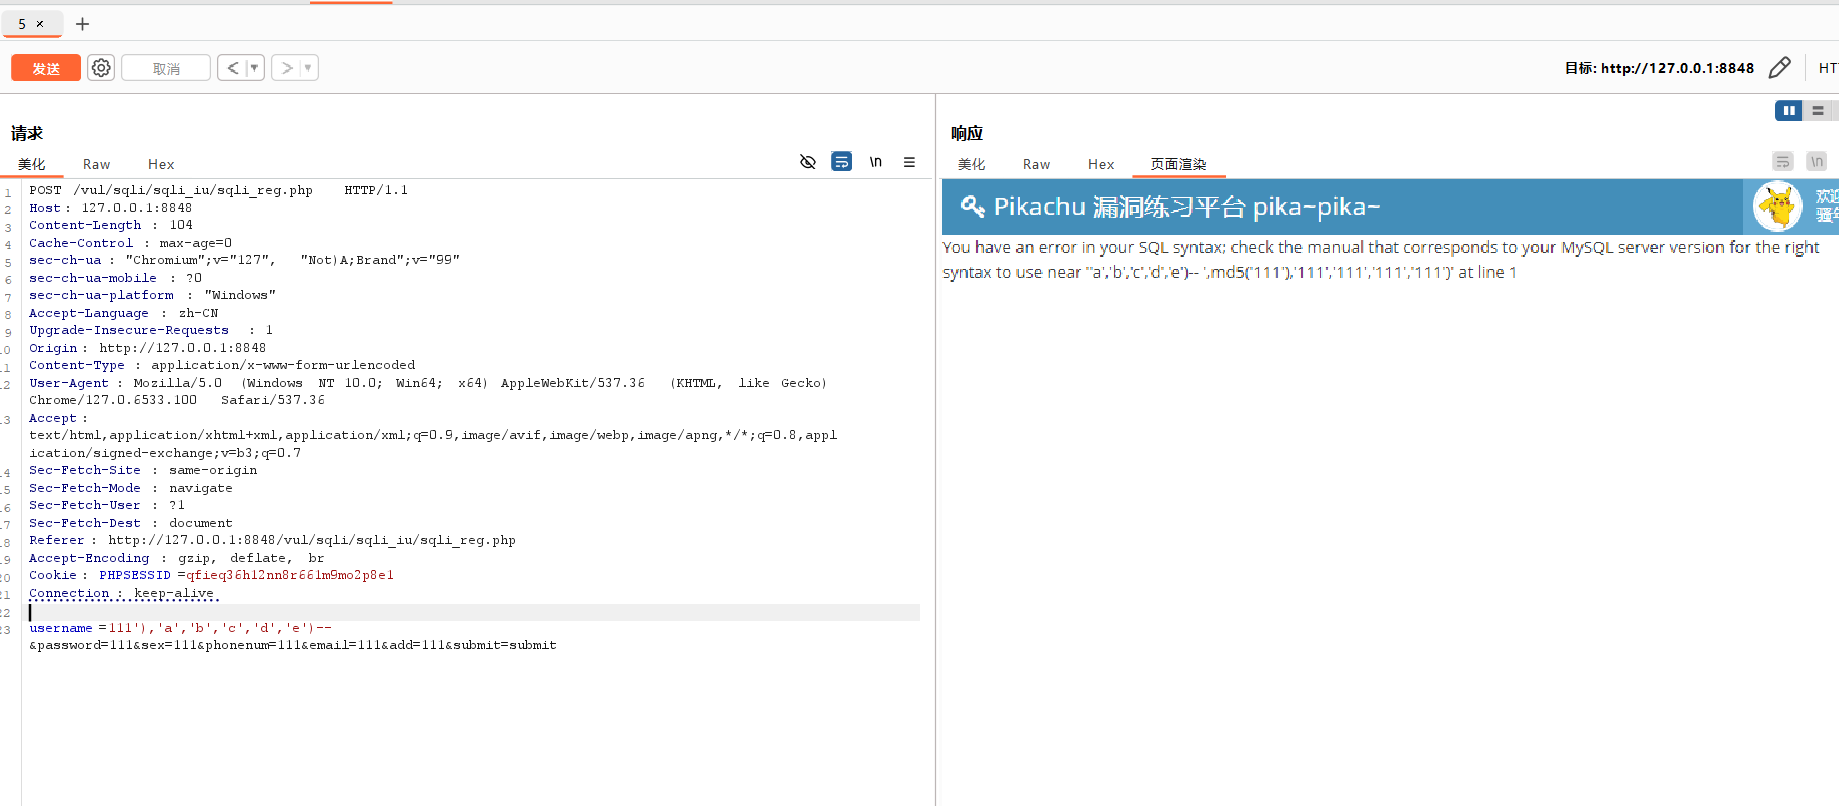1839x806 pixels.
Task: Close Repeater tab 5
Action: coord(40,24)
